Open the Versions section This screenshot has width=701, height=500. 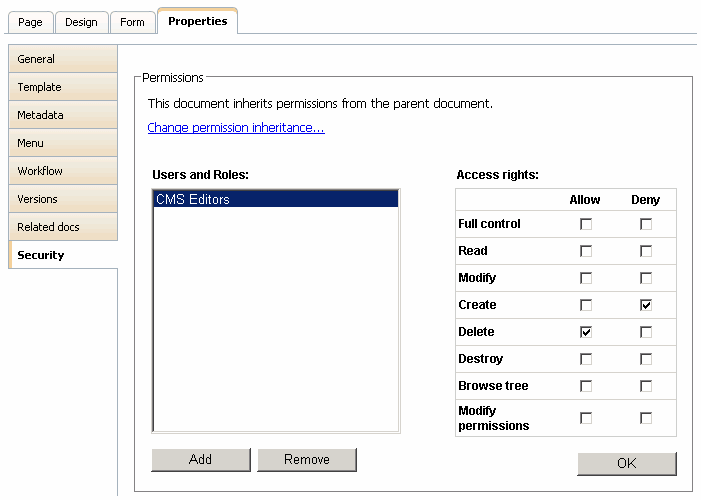click(62, 199)
